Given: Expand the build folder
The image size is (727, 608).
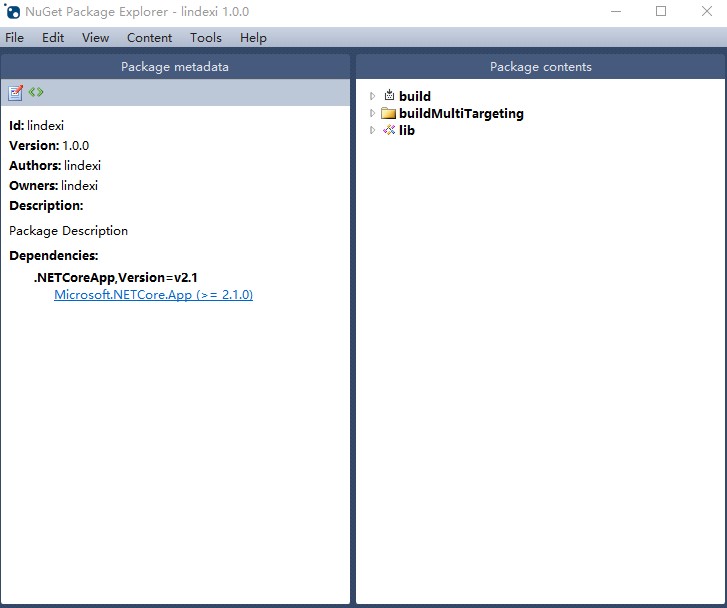Looking at the screenshot, I should tap(372, 96).
